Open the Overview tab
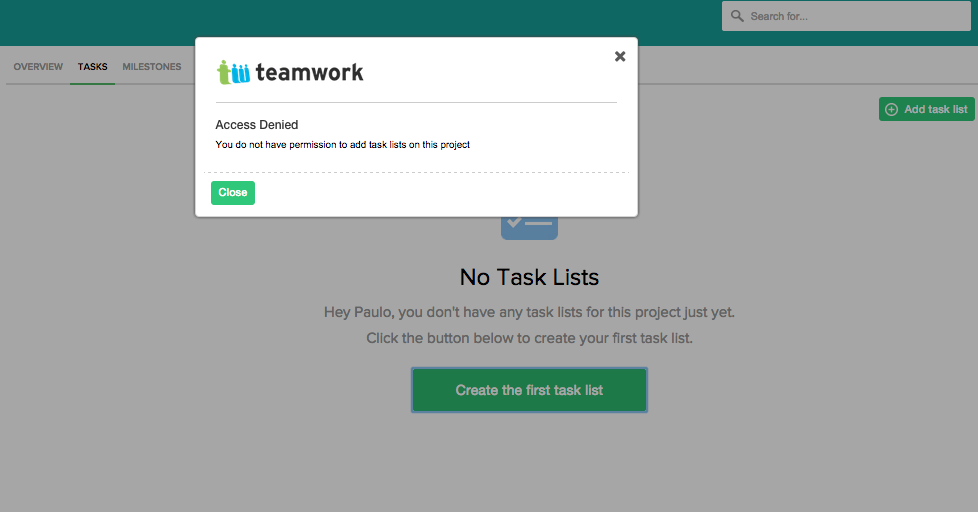Viewport: 978px width, 512px height. 38,67
